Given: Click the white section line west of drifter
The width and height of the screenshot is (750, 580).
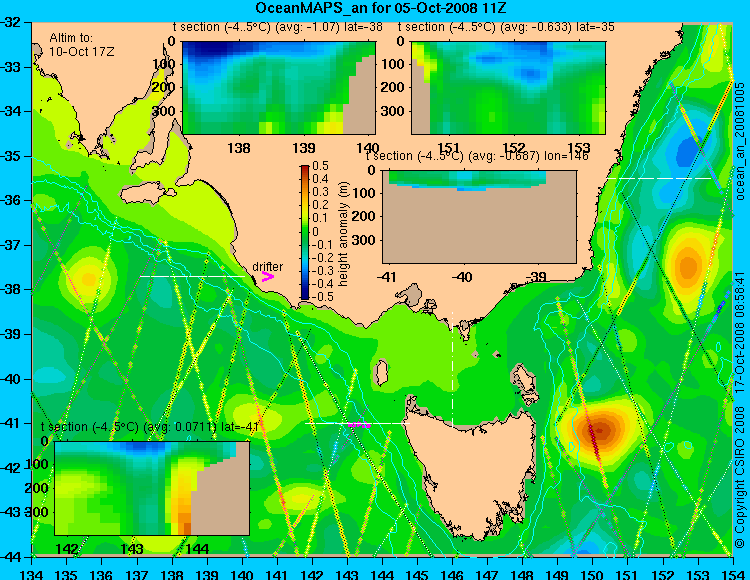Looking at the screenshot, I should tap(192, 276).
